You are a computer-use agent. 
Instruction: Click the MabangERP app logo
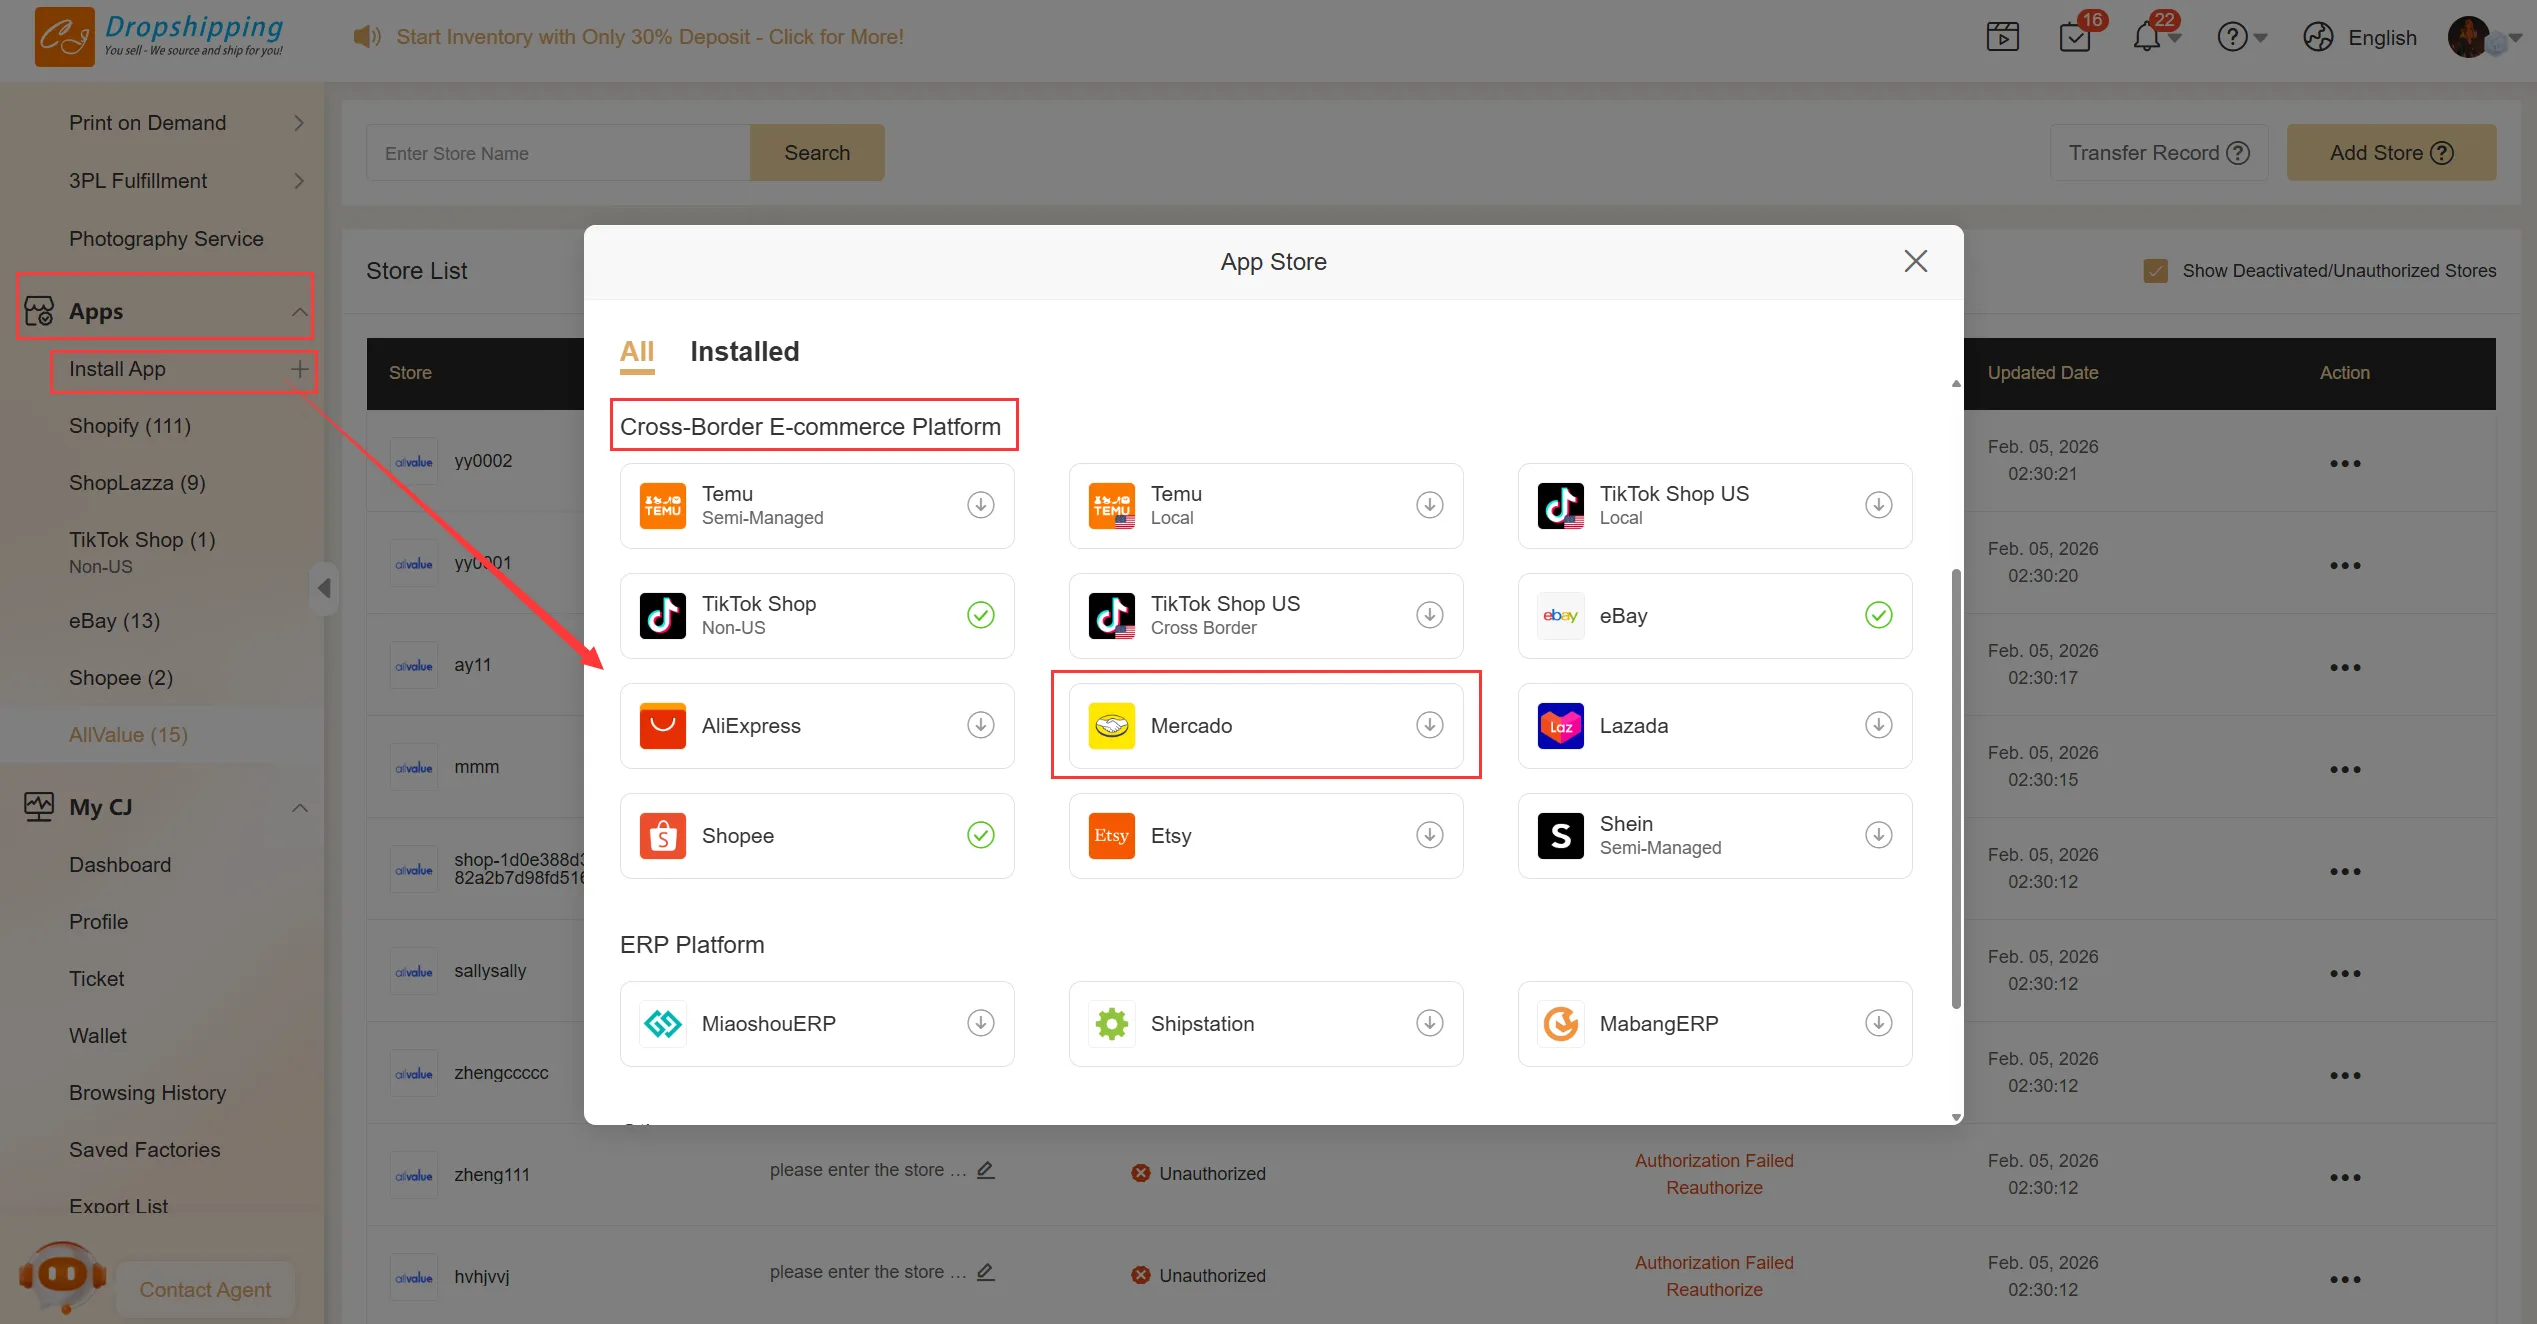pyautogui.click(x=1560, y=1023)
